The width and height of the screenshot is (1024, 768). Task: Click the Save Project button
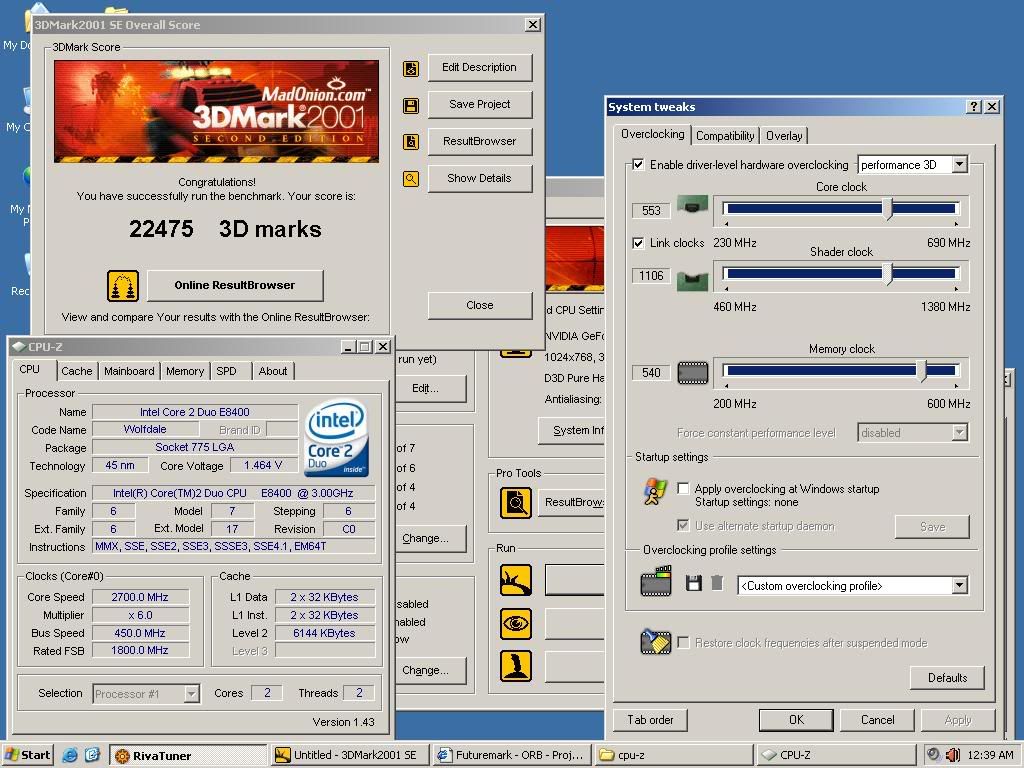coord(479,104)
